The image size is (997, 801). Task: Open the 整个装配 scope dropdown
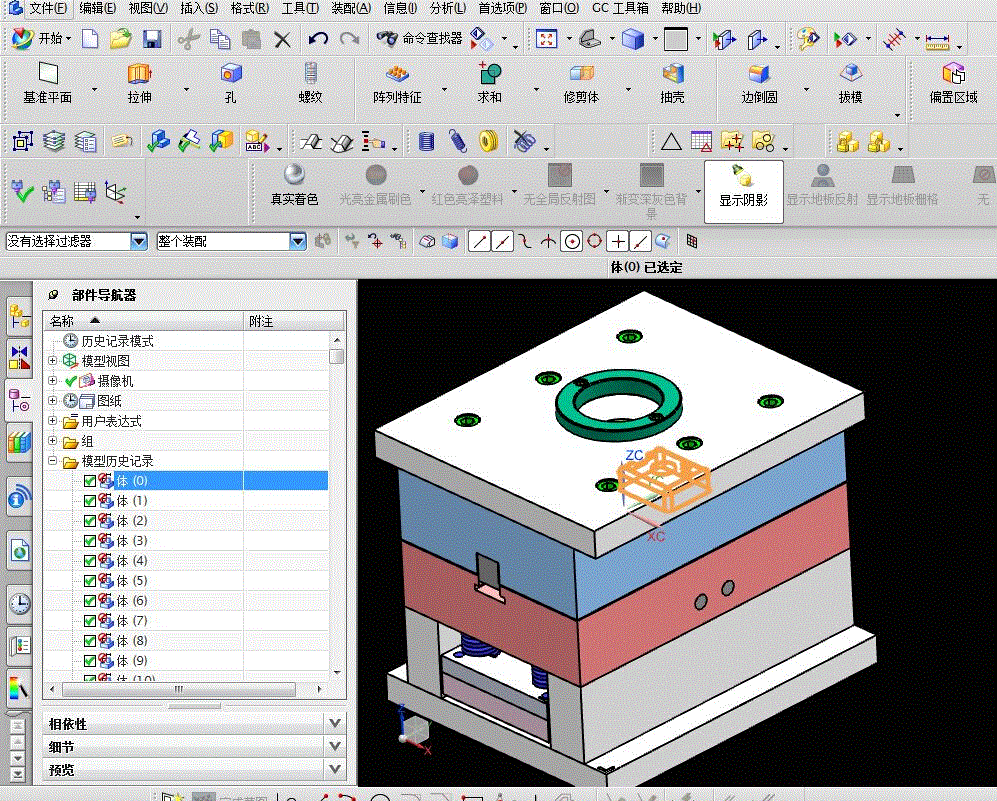(x=298, y=242)
